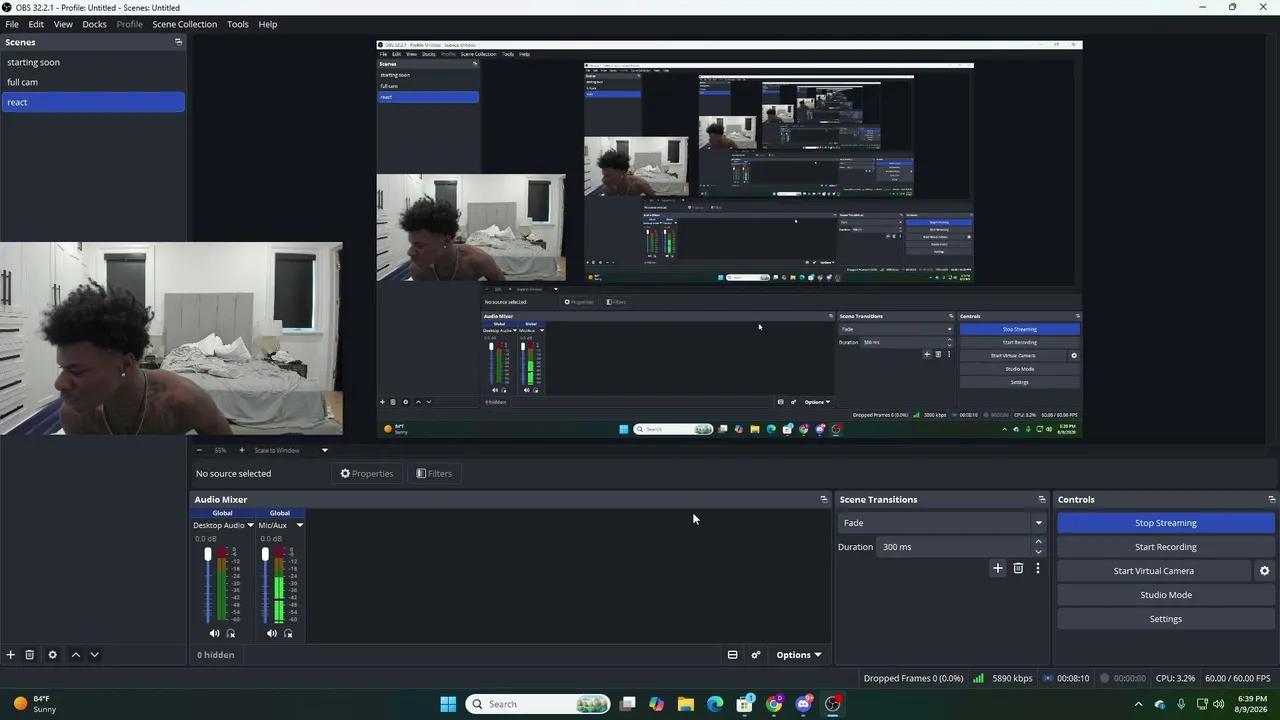Mute the Desktop Audio speaker icon

click(x=214, y=633)
